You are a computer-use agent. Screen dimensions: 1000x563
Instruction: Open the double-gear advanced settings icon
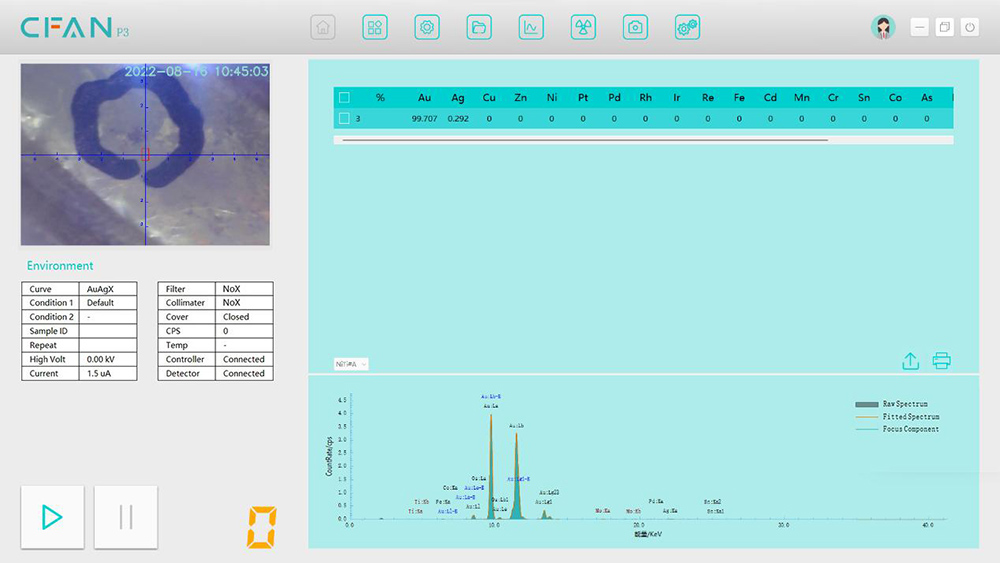pyautogui.click(x=688, y=27)
